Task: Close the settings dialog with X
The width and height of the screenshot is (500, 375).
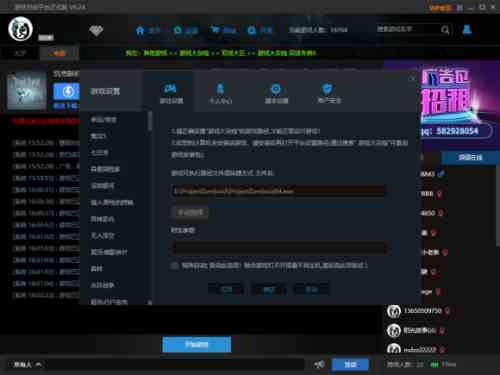Action: [412, 79]
